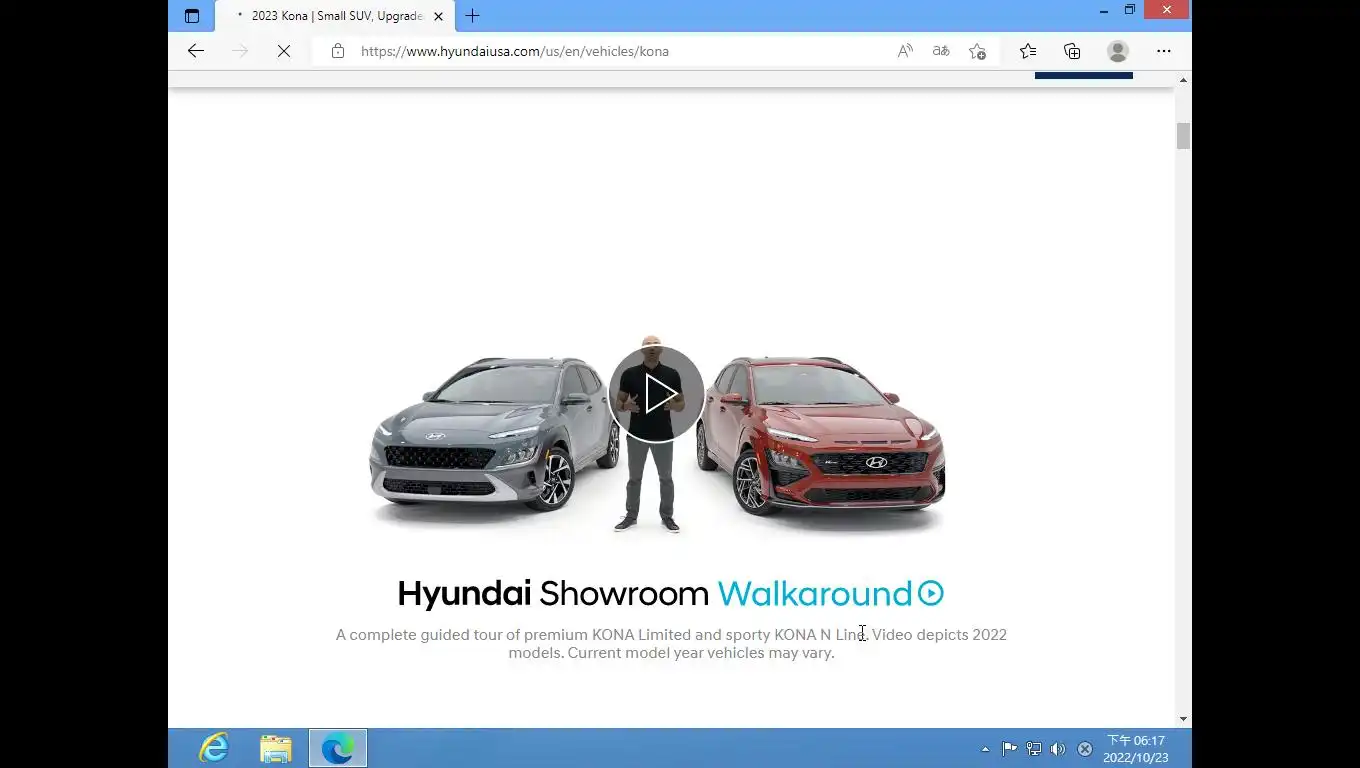Screen dimensions: 1360x768
Task: Open Internet Explorer from taskbar
Action: 214,748
